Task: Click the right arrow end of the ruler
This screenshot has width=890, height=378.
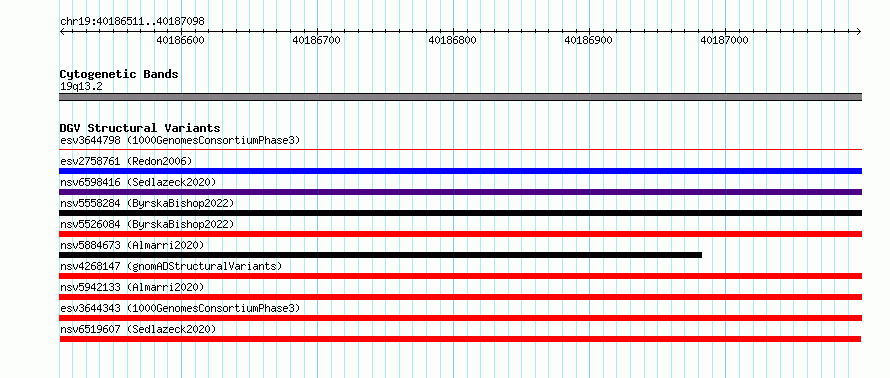Action: point(859,31)
